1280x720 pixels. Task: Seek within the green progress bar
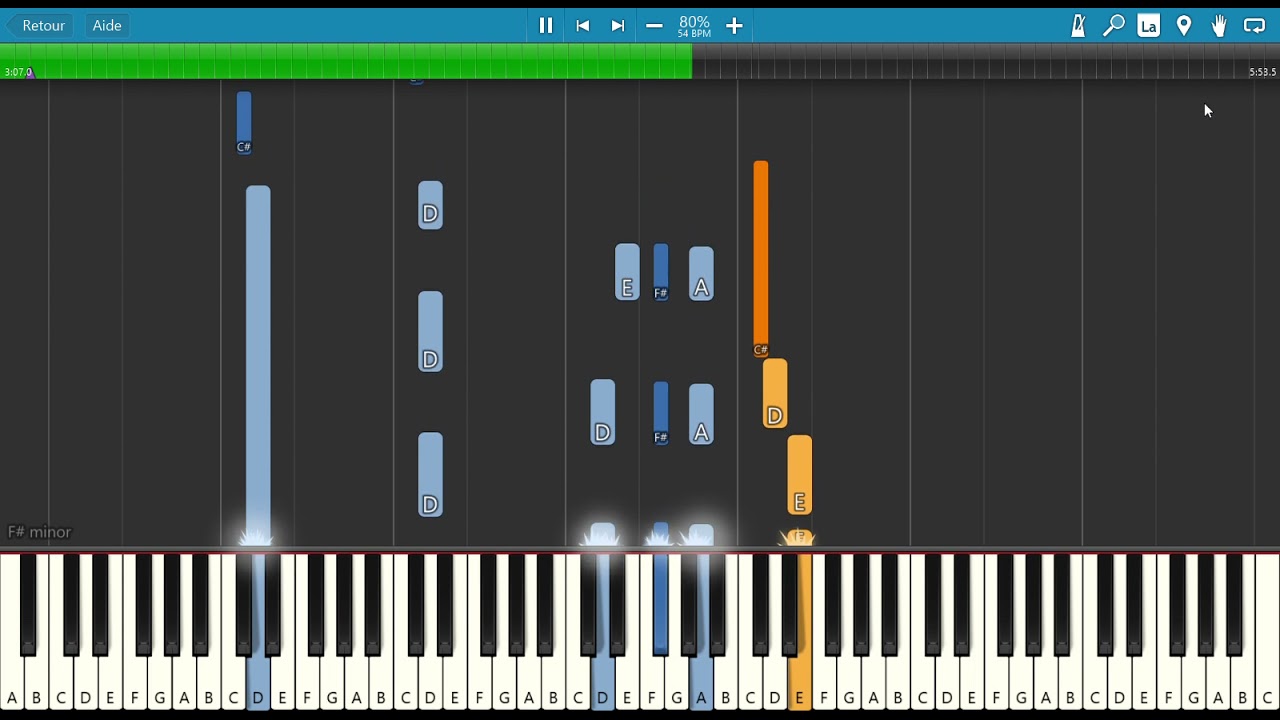point(346,61)
